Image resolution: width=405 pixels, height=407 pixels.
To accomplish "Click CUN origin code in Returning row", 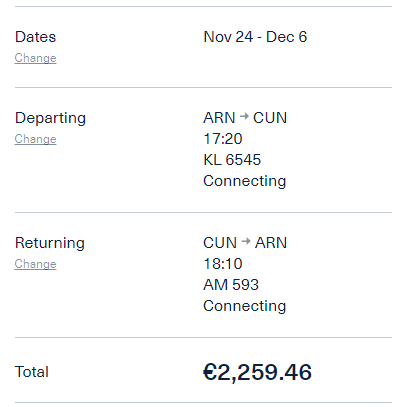I will click(220, 243).
